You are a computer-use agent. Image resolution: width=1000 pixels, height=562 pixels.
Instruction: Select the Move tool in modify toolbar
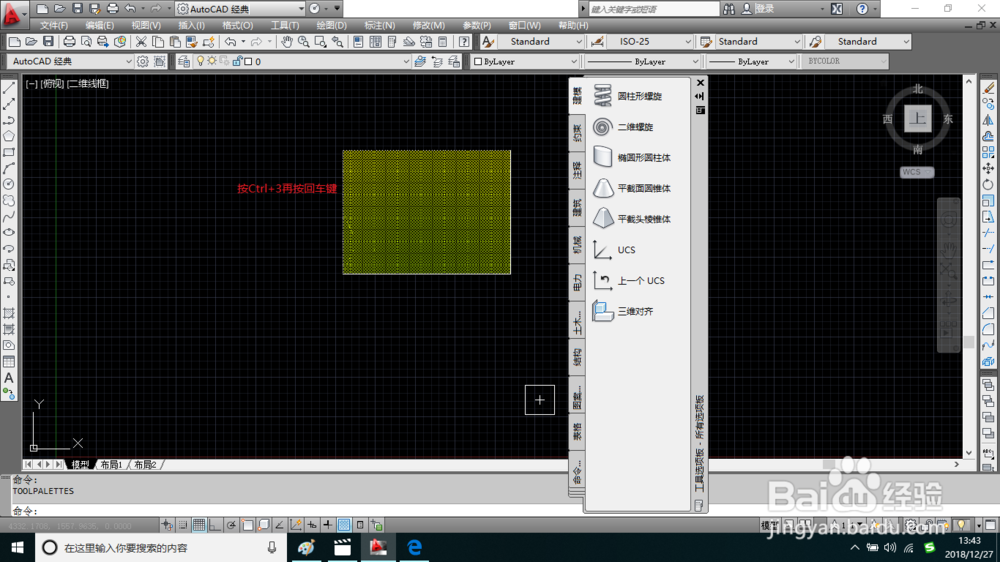[x=988, y=168]
